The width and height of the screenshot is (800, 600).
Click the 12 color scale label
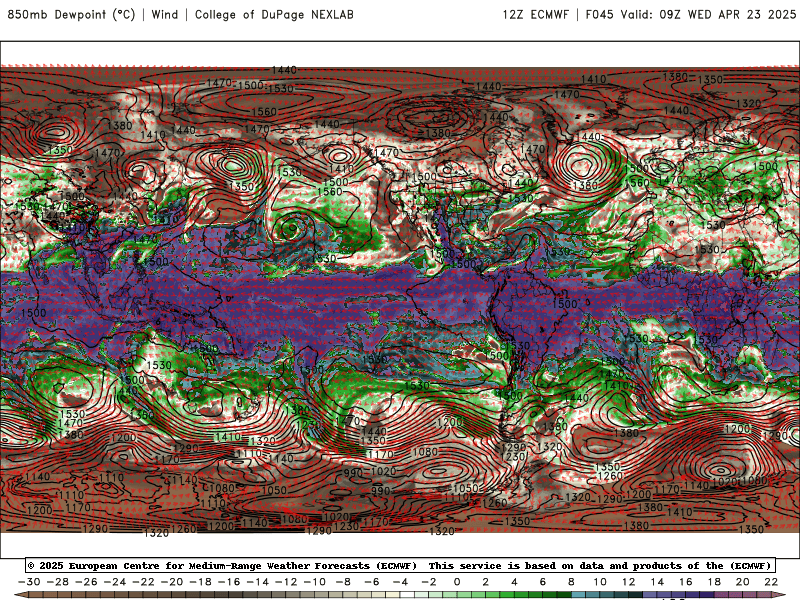(629, 582)
